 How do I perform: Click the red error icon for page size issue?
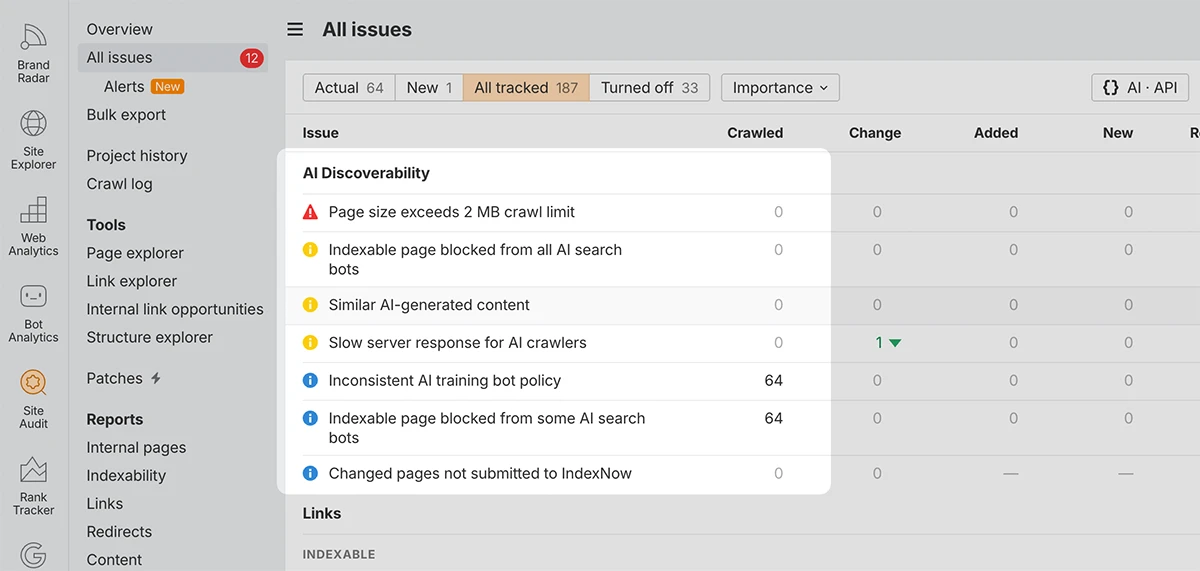coord(310,212)
